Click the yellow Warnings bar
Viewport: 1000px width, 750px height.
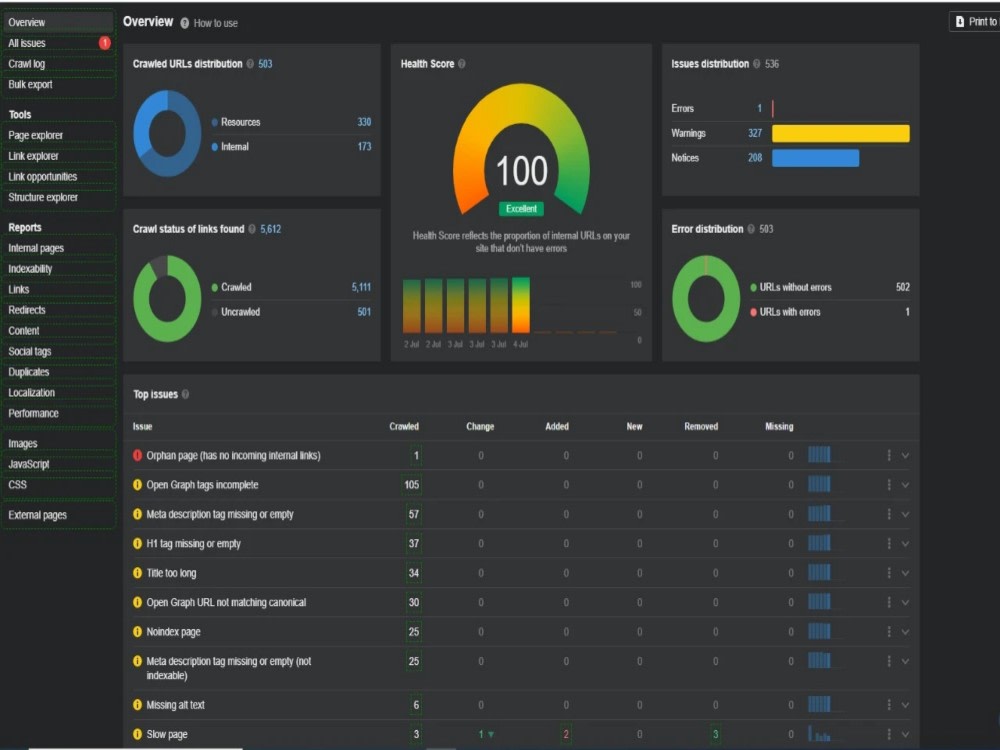pyautogui.click(x=841, y=133)
